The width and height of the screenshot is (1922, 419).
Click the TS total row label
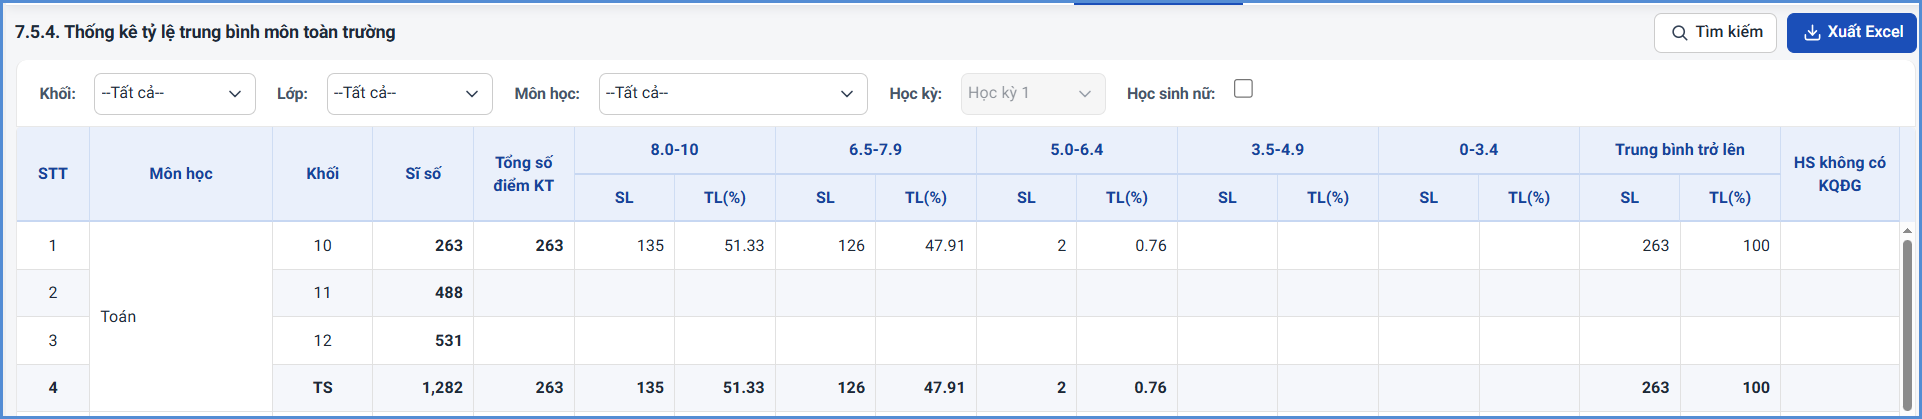tap(322, 388)
